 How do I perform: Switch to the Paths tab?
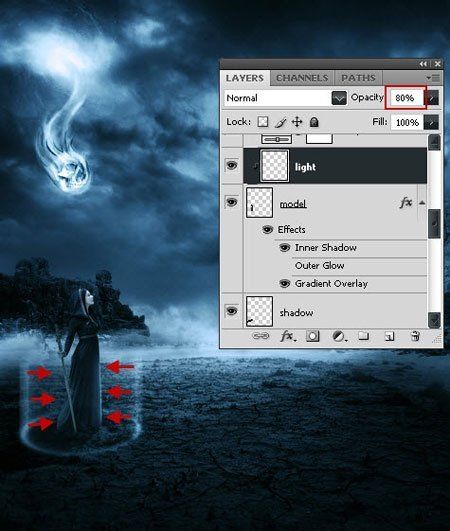358,78
